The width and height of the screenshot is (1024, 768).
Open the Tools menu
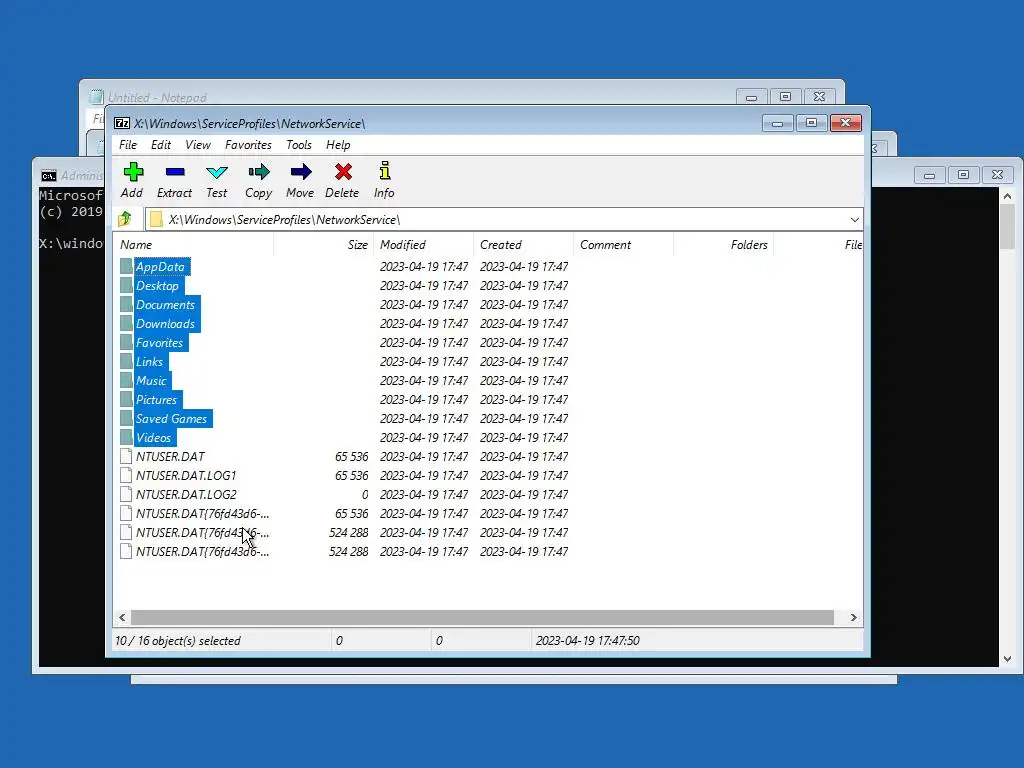[x=298, y=145]
